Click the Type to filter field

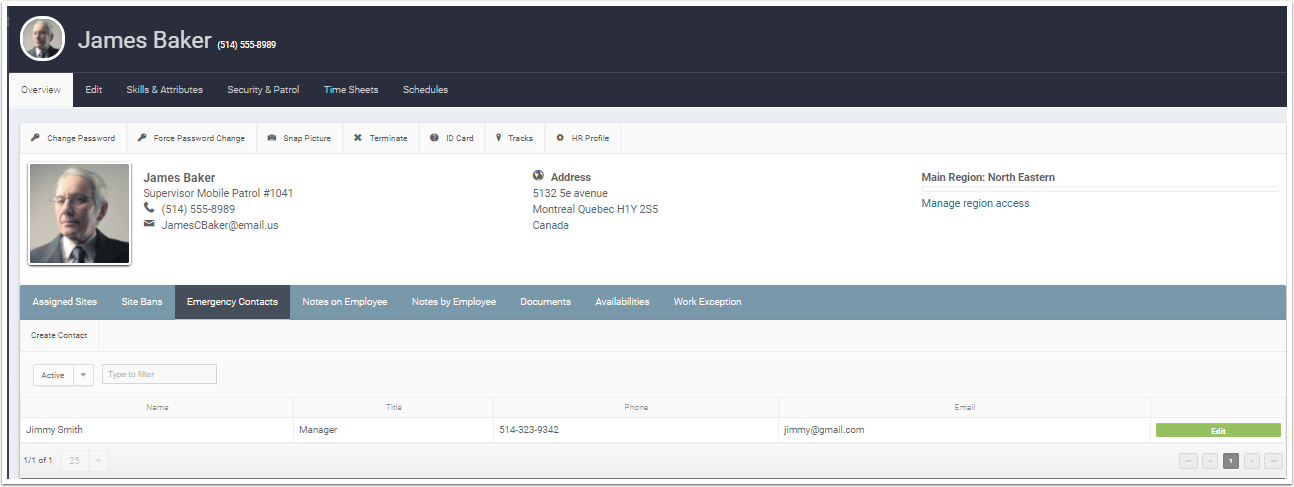[x=159, y=374]
